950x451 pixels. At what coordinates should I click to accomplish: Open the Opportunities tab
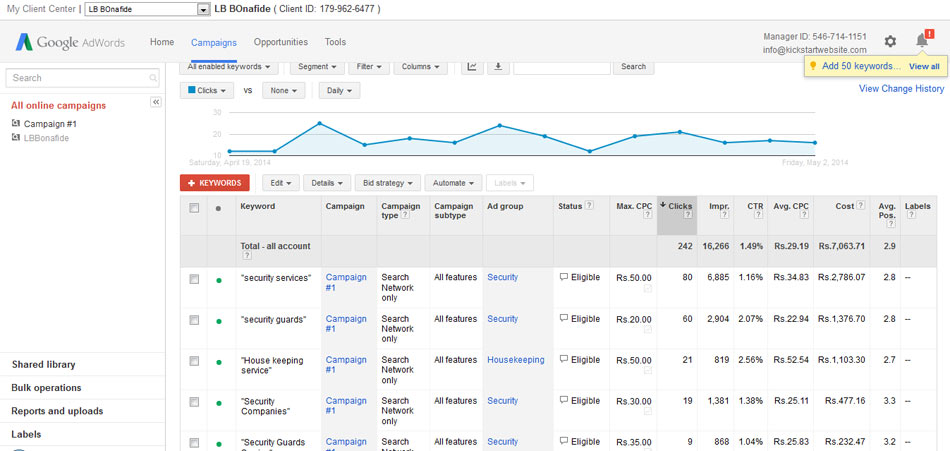pos(281,42)
